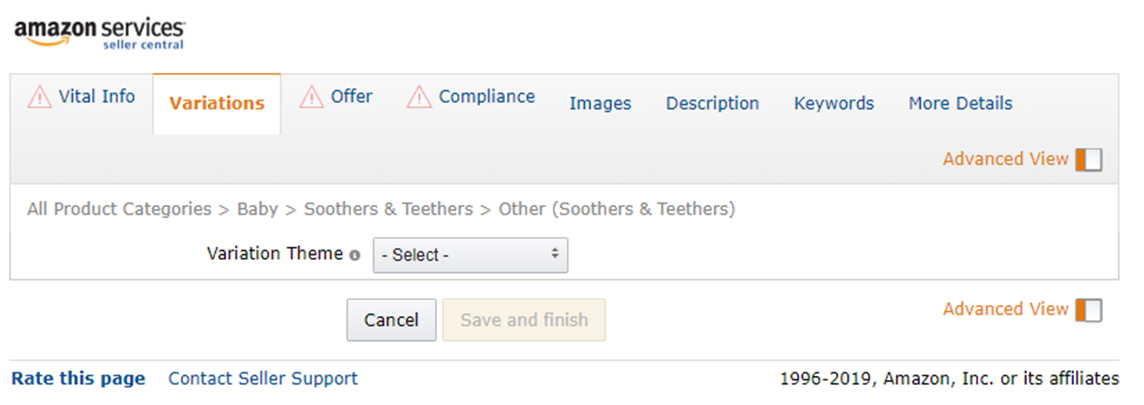The height and width of the screenshot is (405, 1144).
Task: Toggle the bottom Advanced View switch
Action: pos(1089,310)
